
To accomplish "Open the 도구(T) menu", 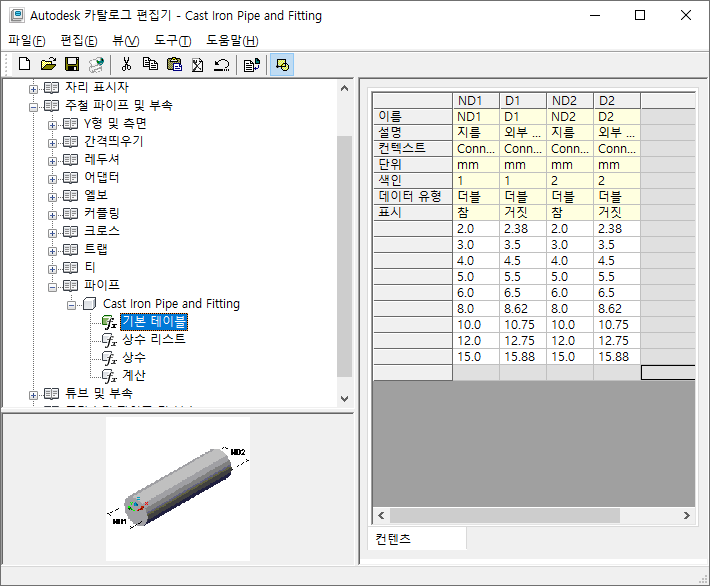I will point(173,41).
